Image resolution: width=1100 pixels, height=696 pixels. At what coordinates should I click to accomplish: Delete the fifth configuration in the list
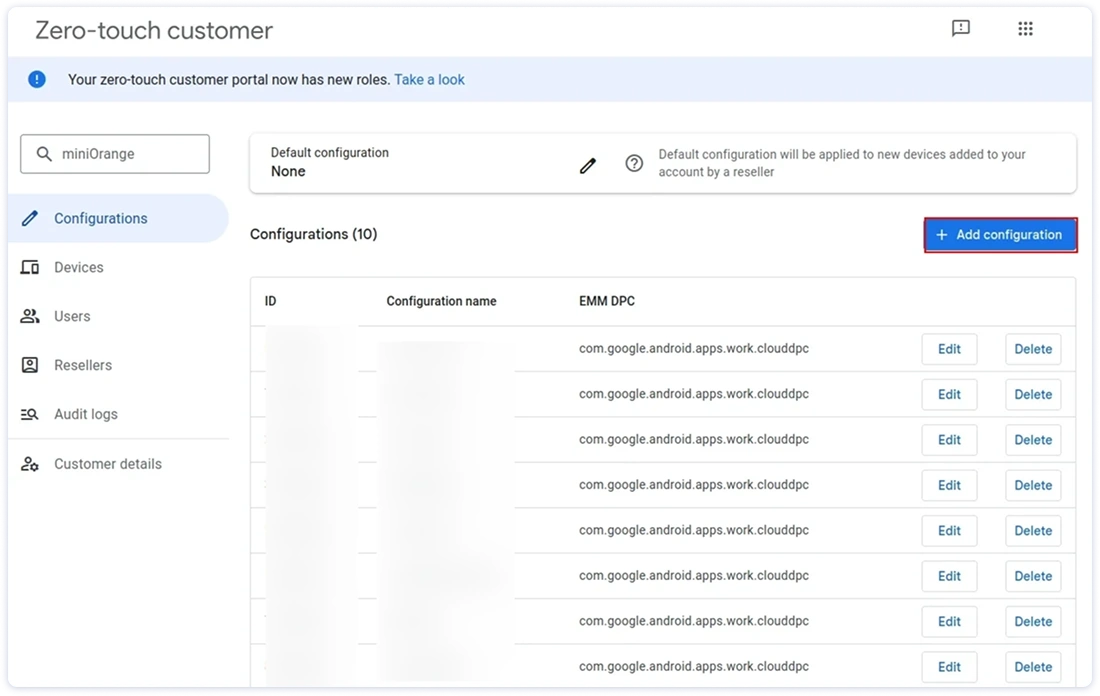[1033, 531]
